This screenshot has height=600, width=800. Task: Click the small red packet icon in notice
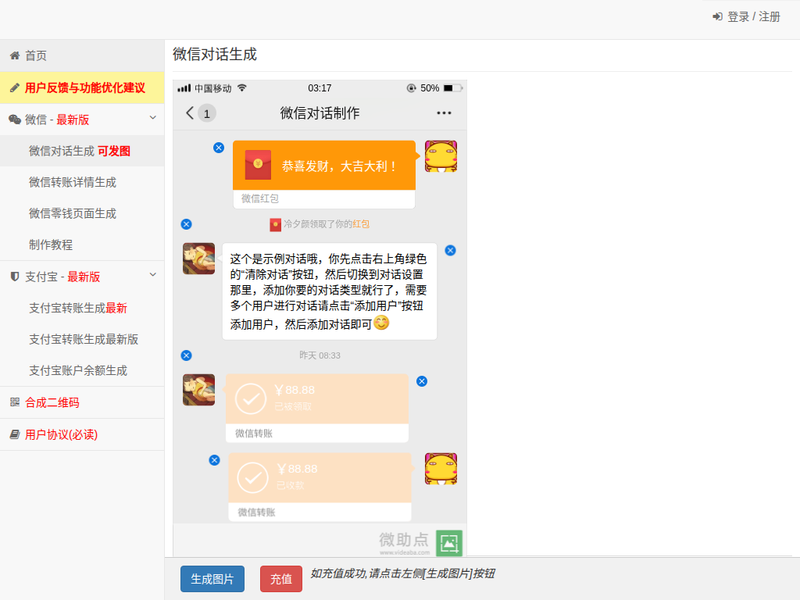point(275,224)
